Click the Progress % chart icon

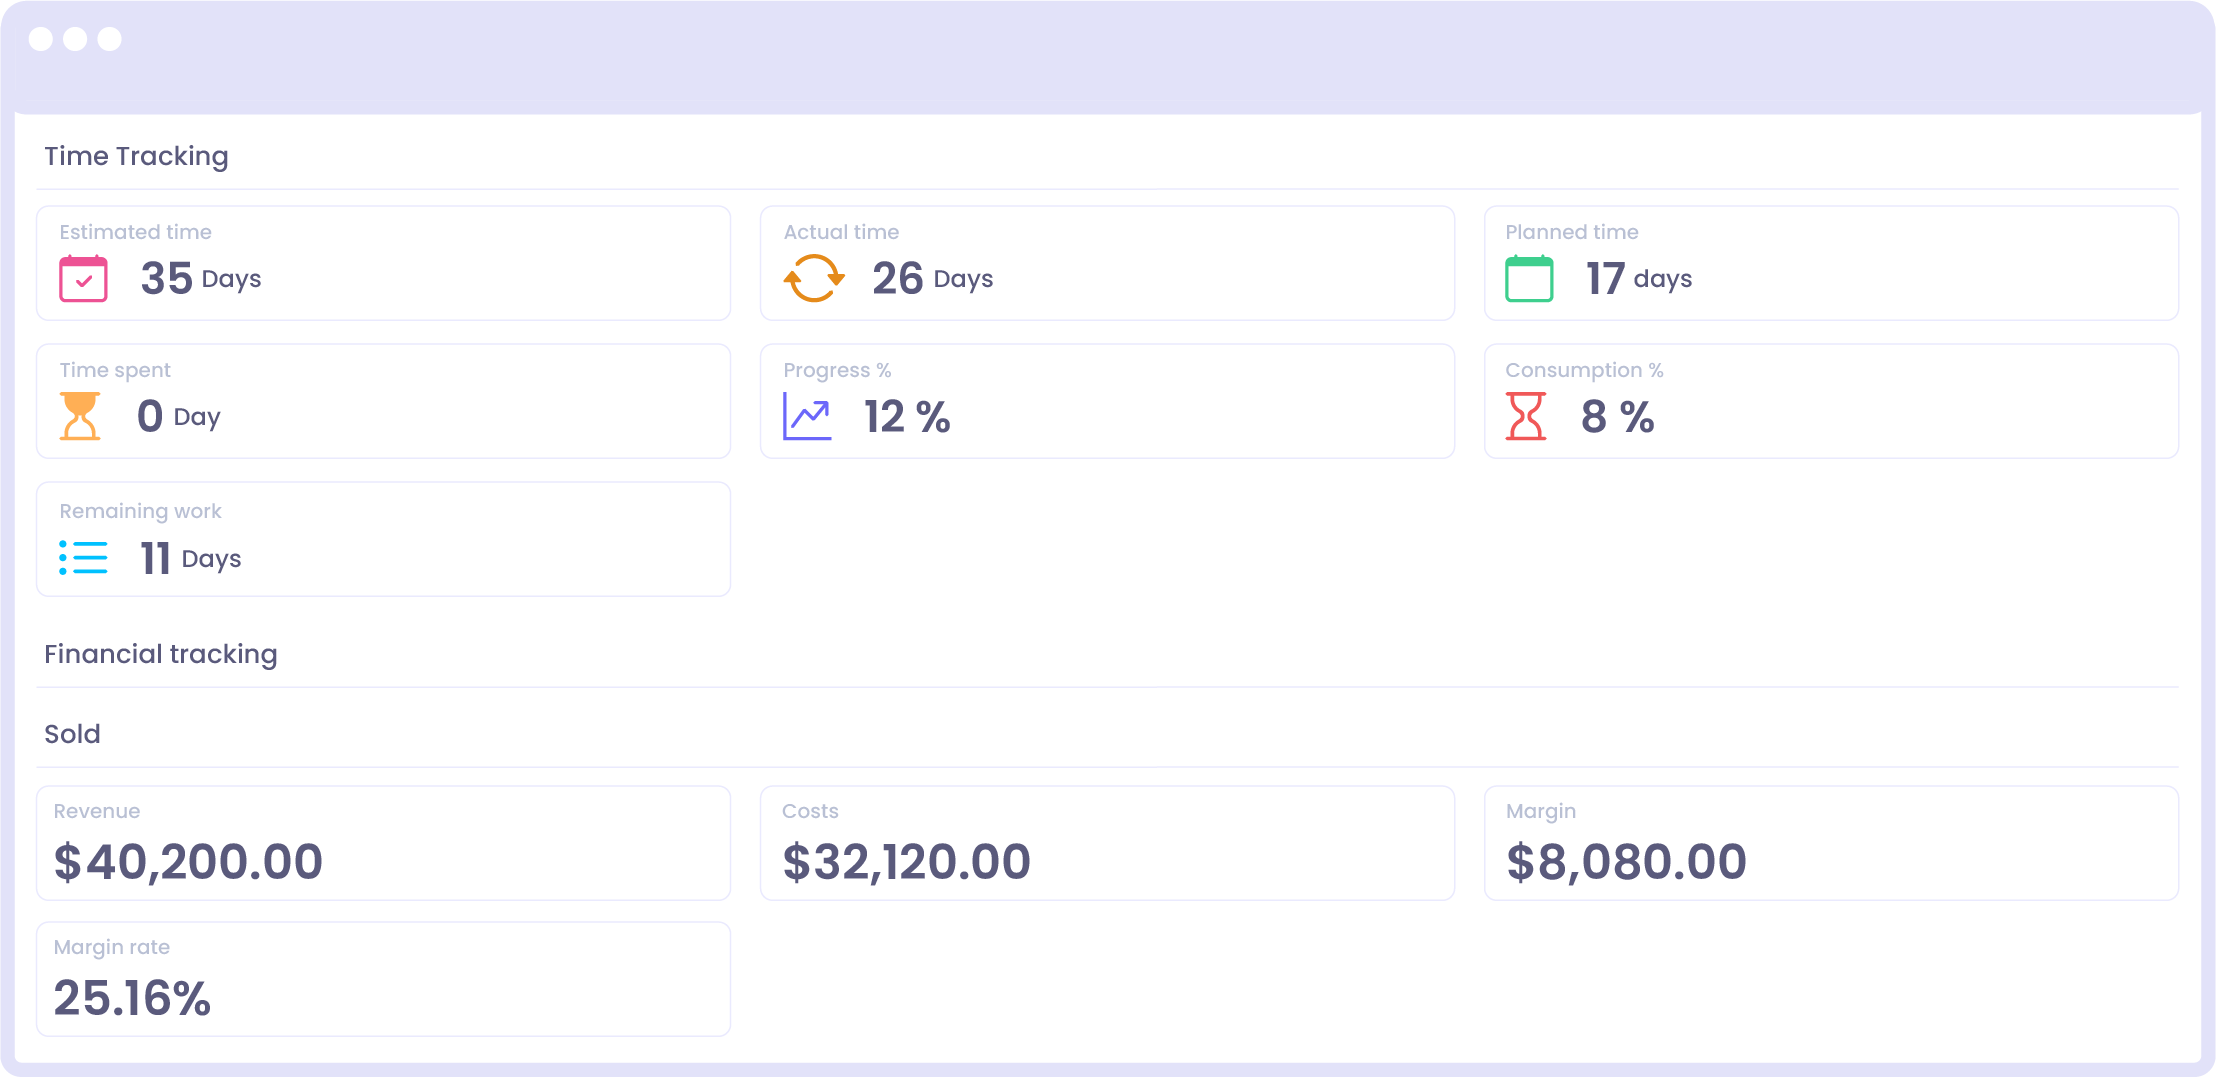click(x=807, y=416)
